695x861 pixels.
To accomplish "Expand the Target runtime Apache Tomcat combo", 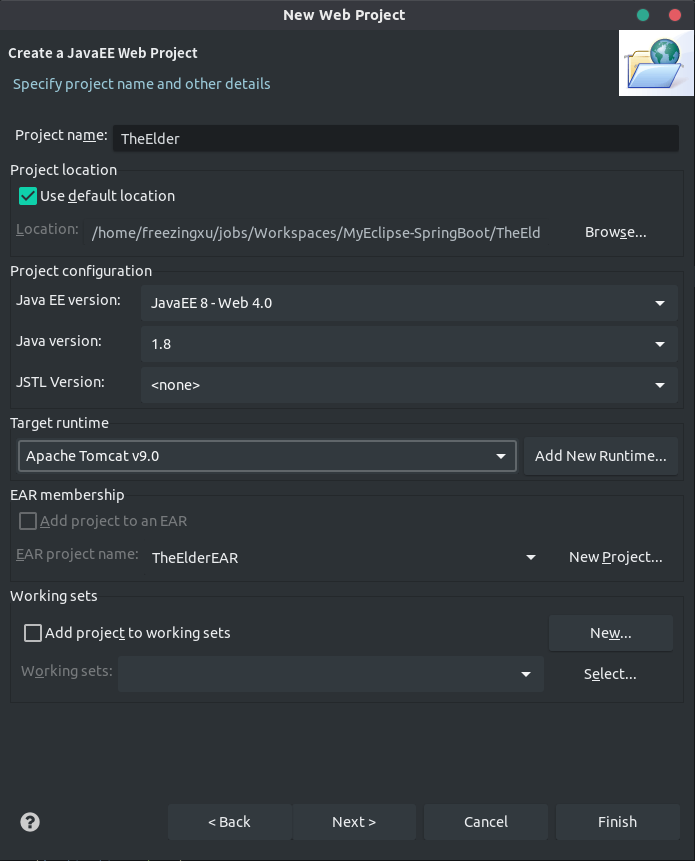I will (267, 456).
